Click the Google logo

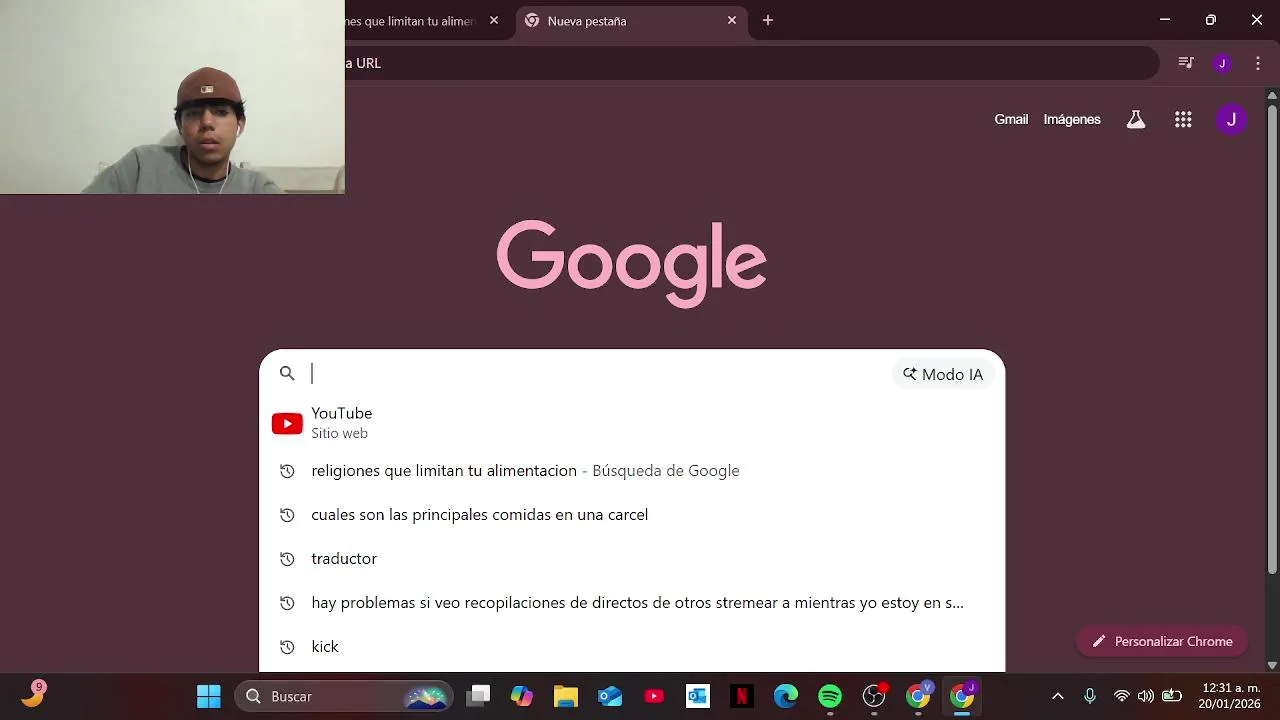(632, 263)
